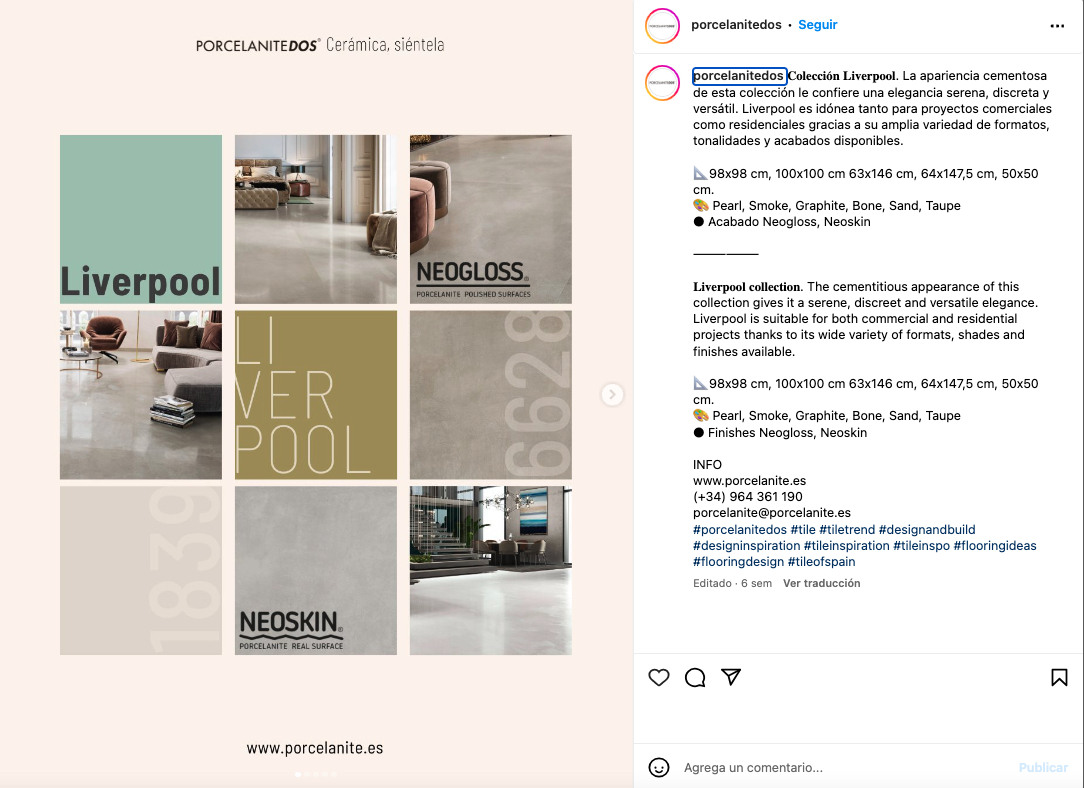Share the post using the paper plane icon
Screen dimensions: 1084x788
[731, 677]
